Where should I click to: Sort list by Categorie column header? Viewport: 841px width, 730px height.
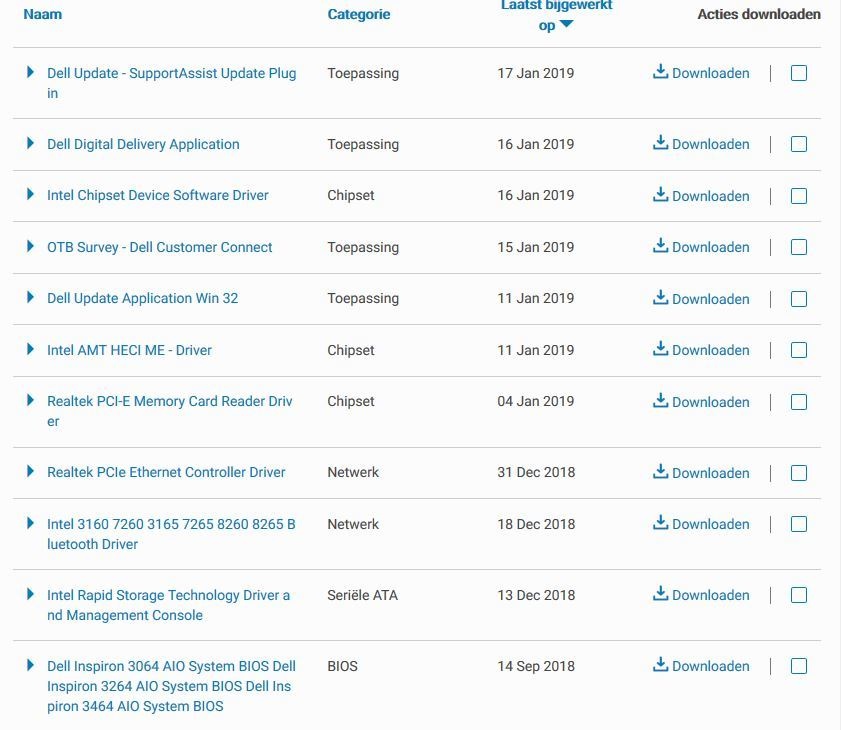click(358, 14)
